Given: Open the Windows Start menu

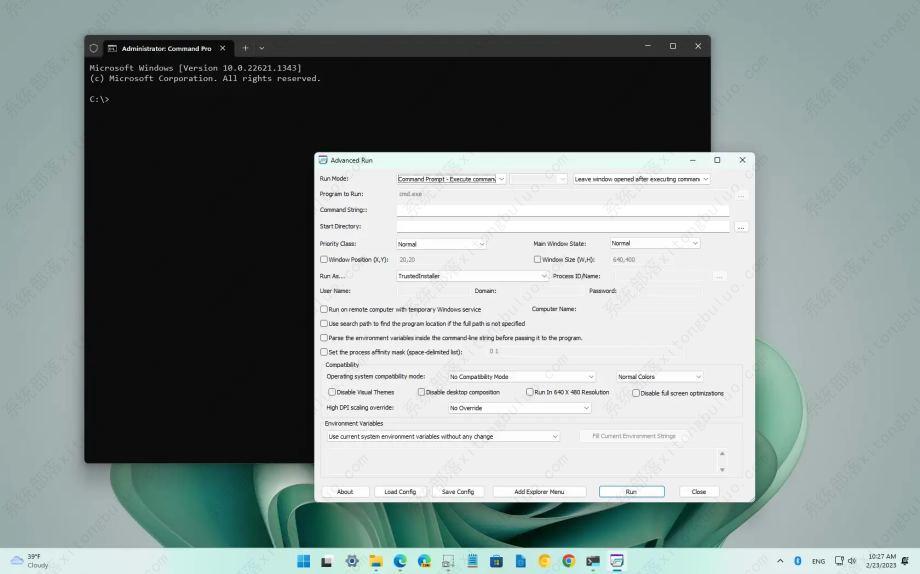Looking at the screenshot, I should click(x=303, y=561).
